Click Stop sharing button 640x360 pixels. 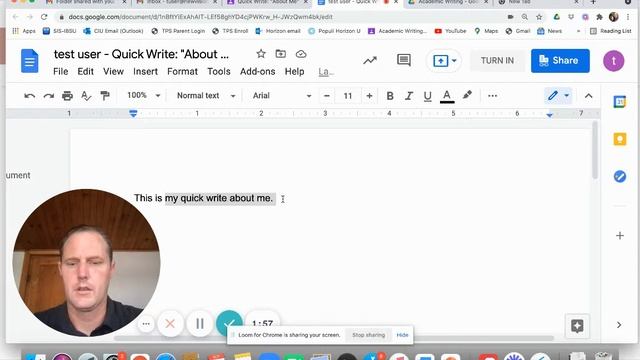368,335
